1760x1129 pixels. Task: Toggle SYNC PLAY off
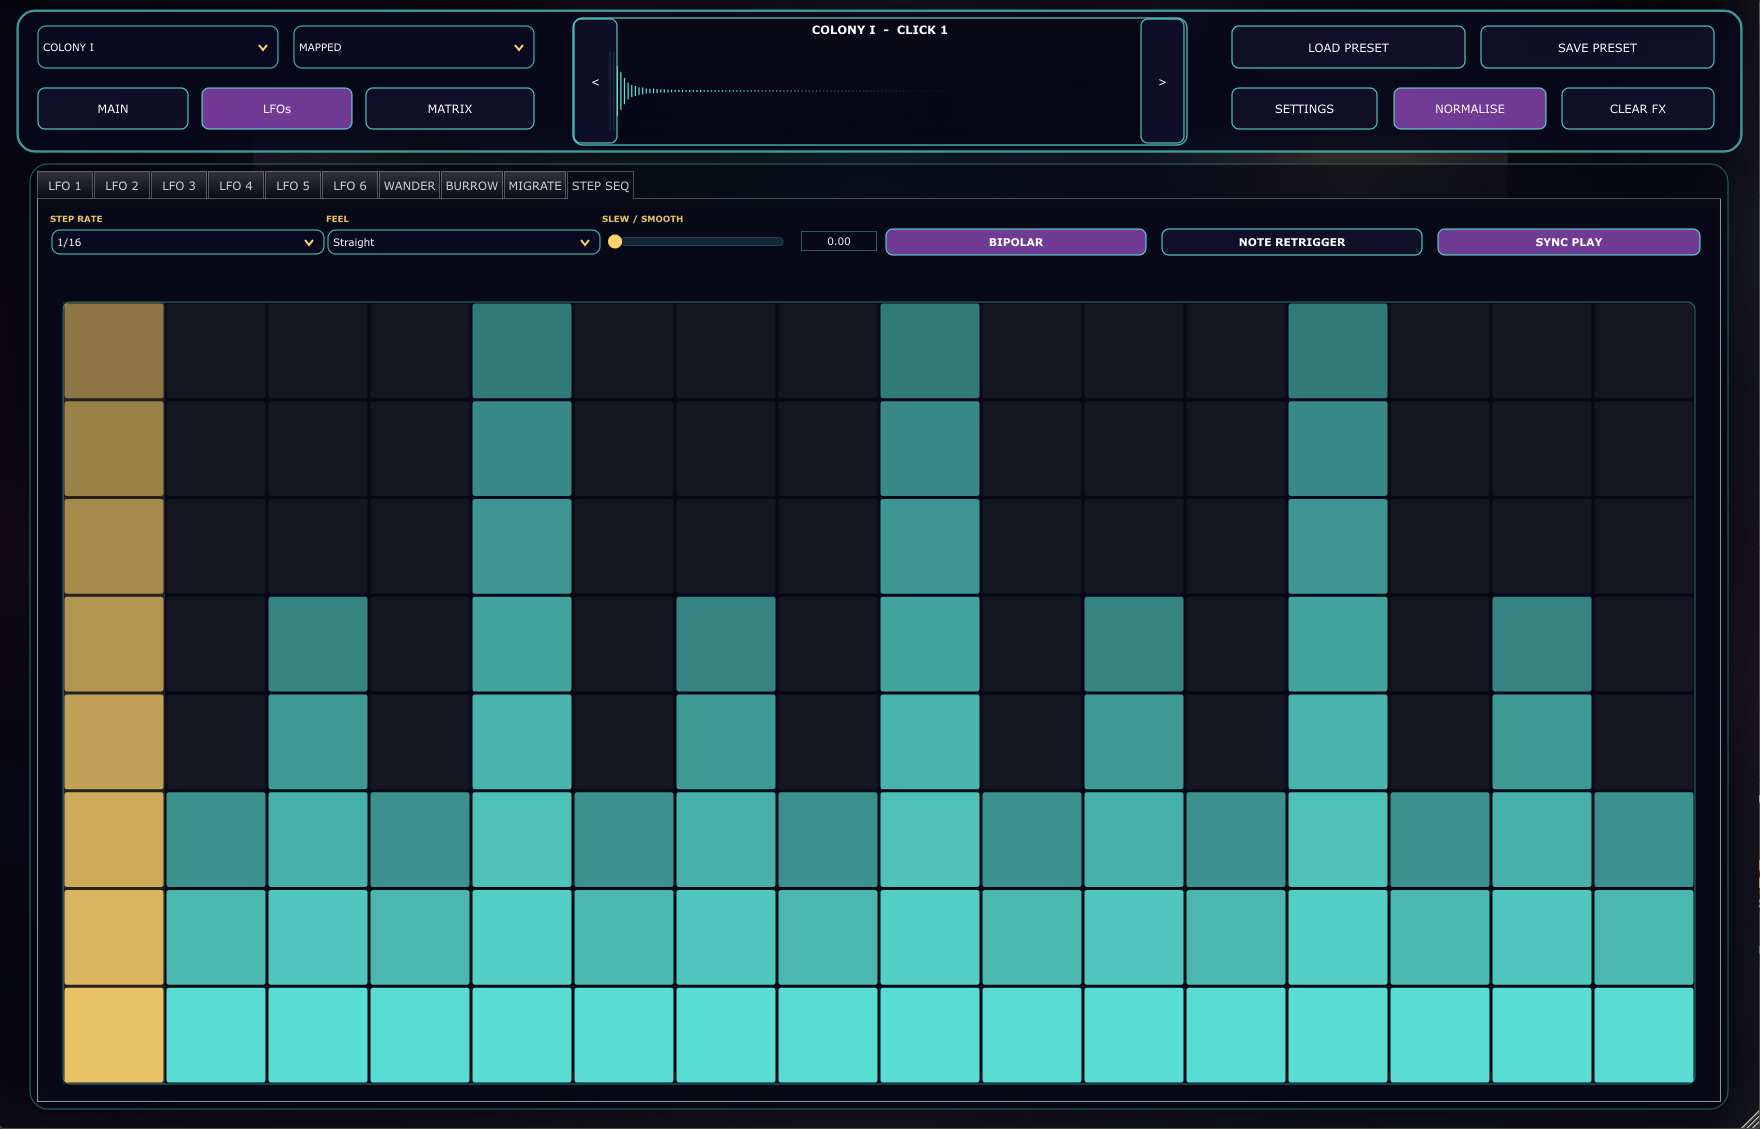[x=1568, y=242]
